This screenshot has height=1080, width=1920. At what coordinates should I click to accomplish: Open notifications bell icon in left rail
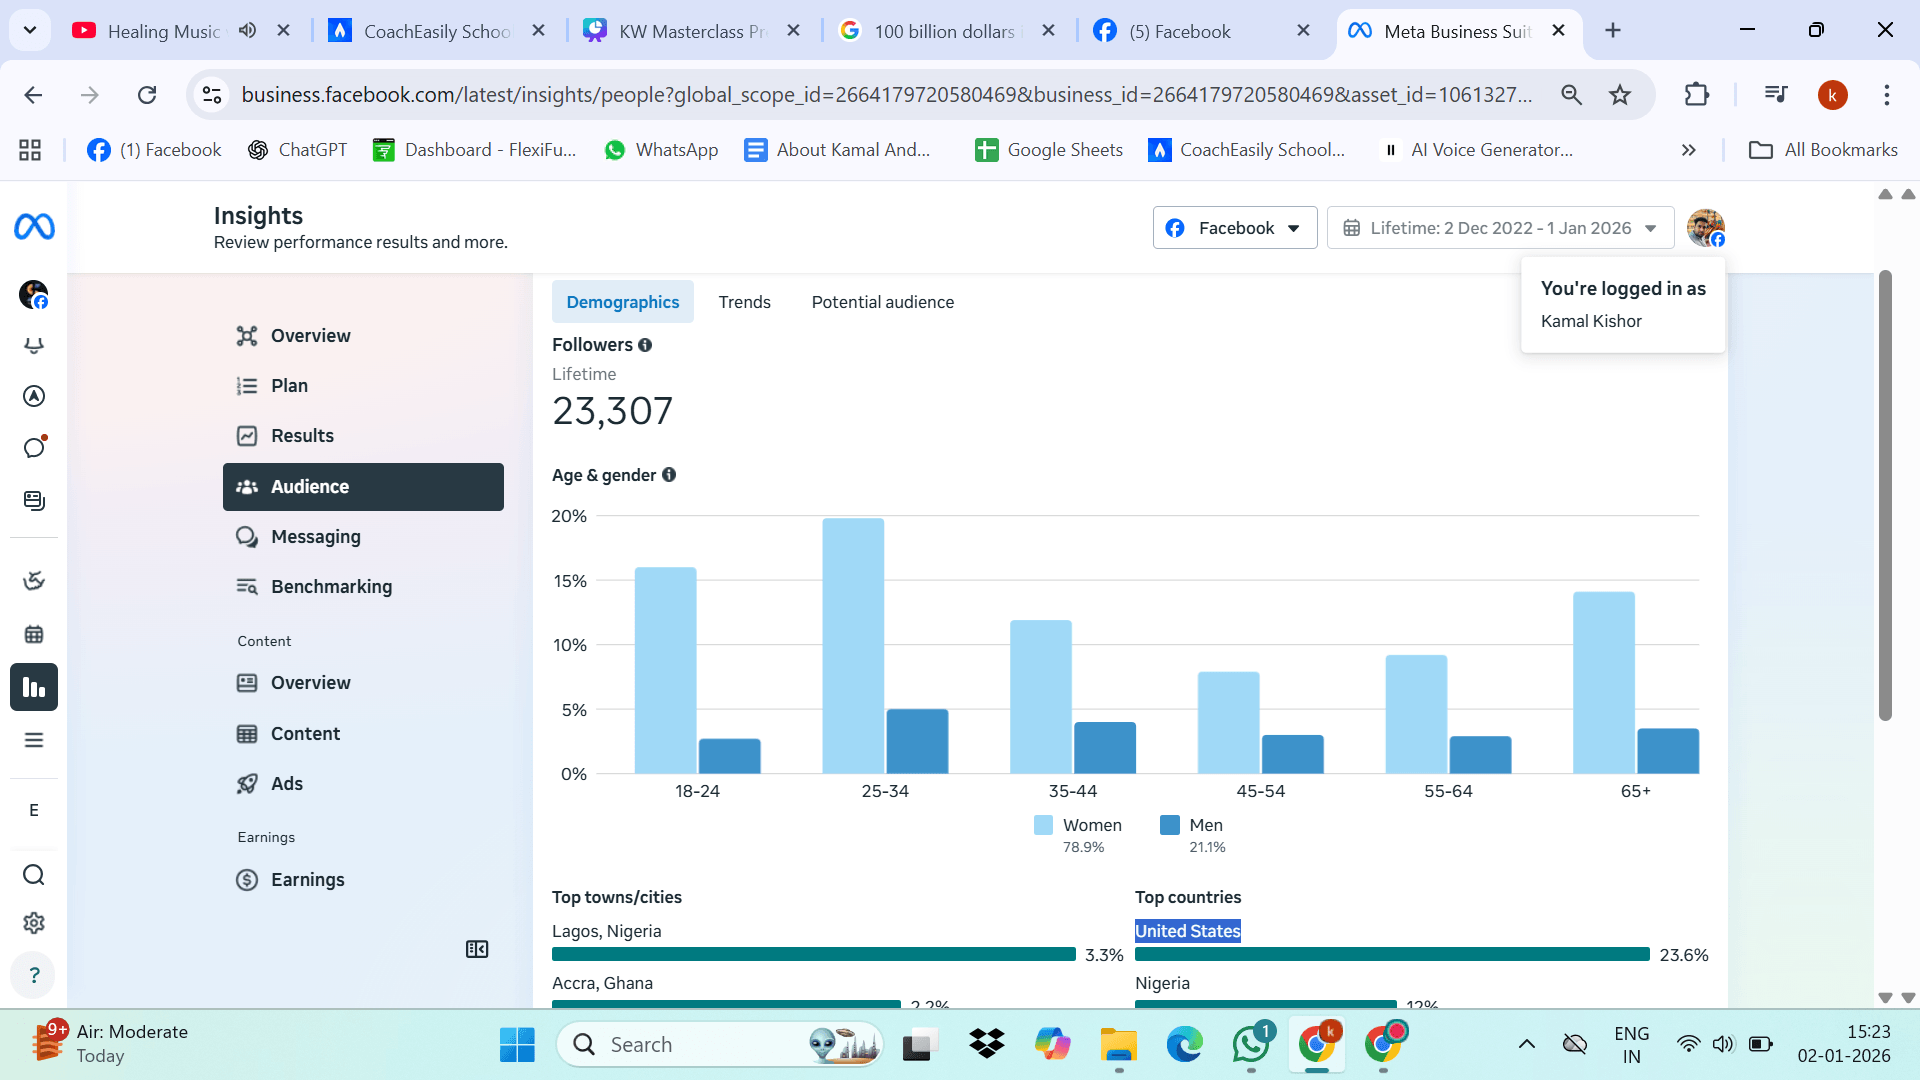34,346
